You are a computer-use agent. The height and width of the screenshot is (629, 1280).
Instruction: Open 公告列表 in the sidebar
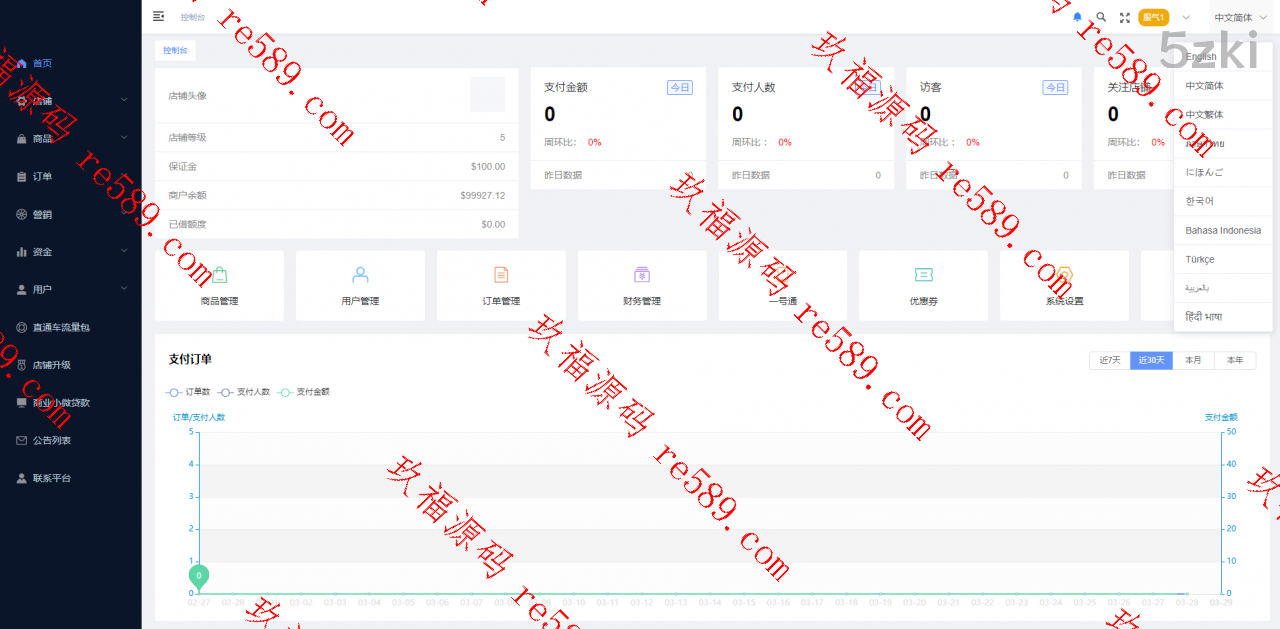[x=70, y=440]
